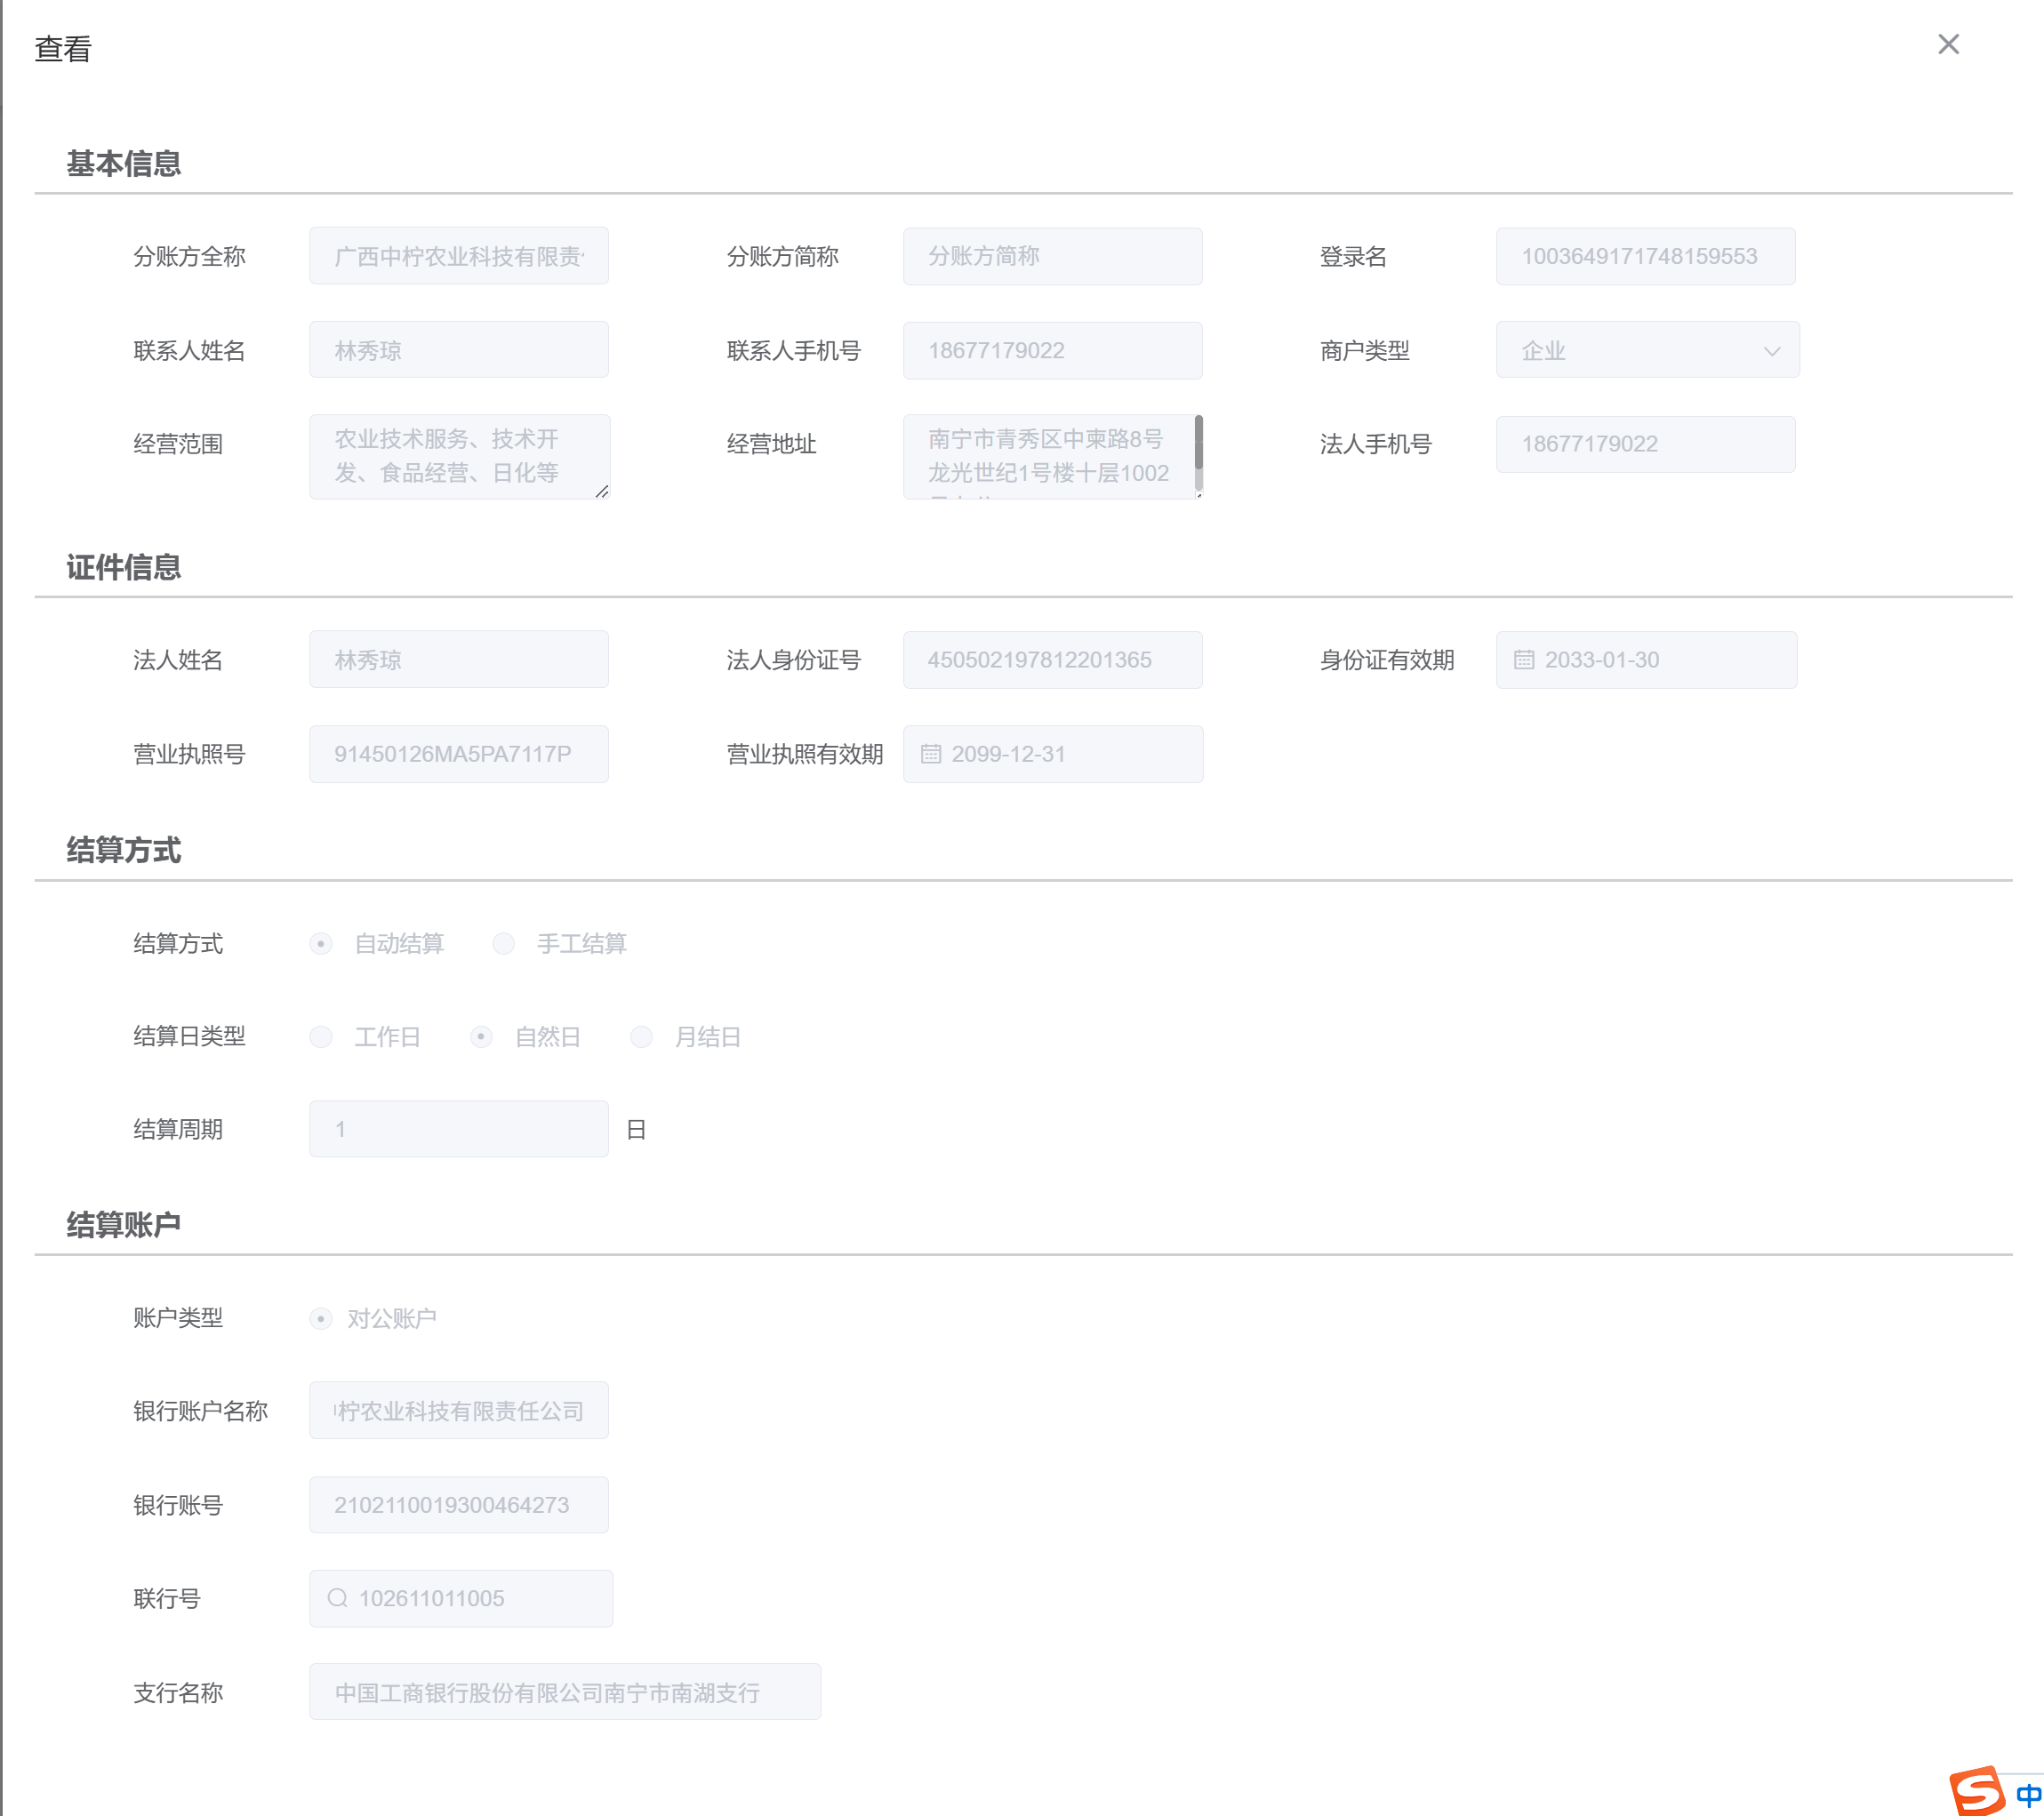Click the 结算周期 input field
This screenshot has height=1816, width=2044.
click(458, 1129)
